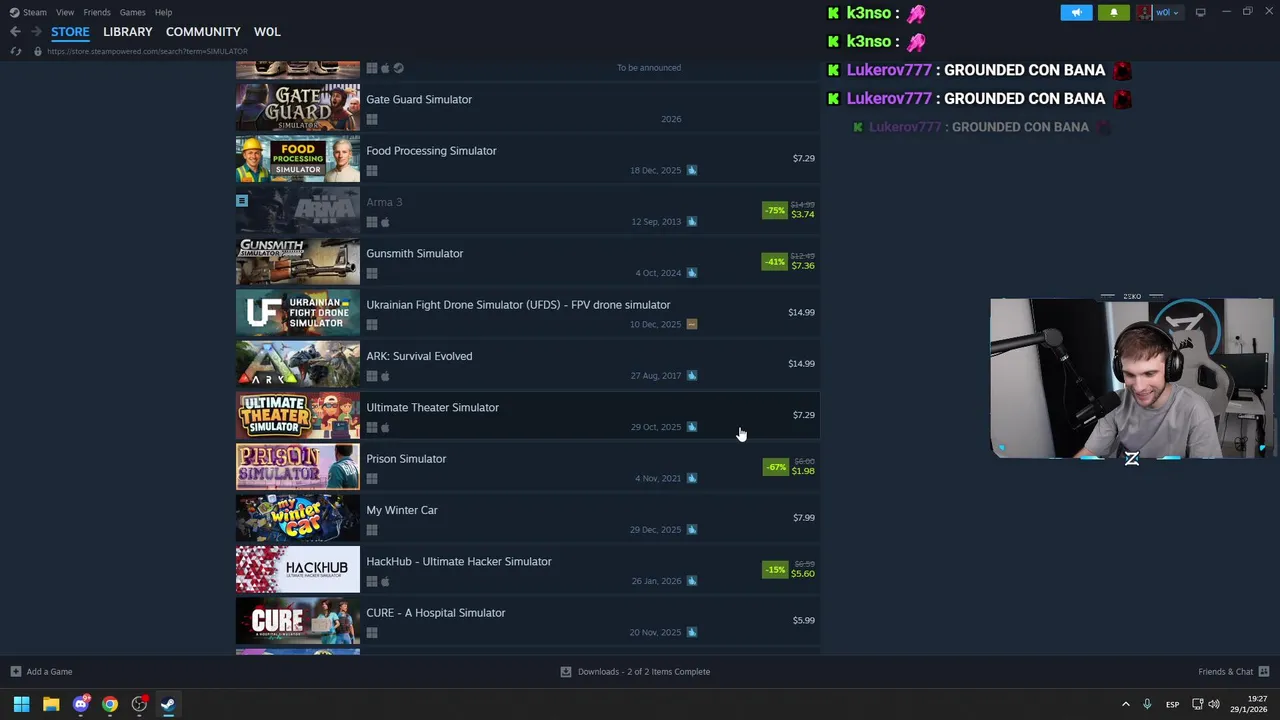
Task: Click the Steam taskbar icon
Action: coord(168,704)
